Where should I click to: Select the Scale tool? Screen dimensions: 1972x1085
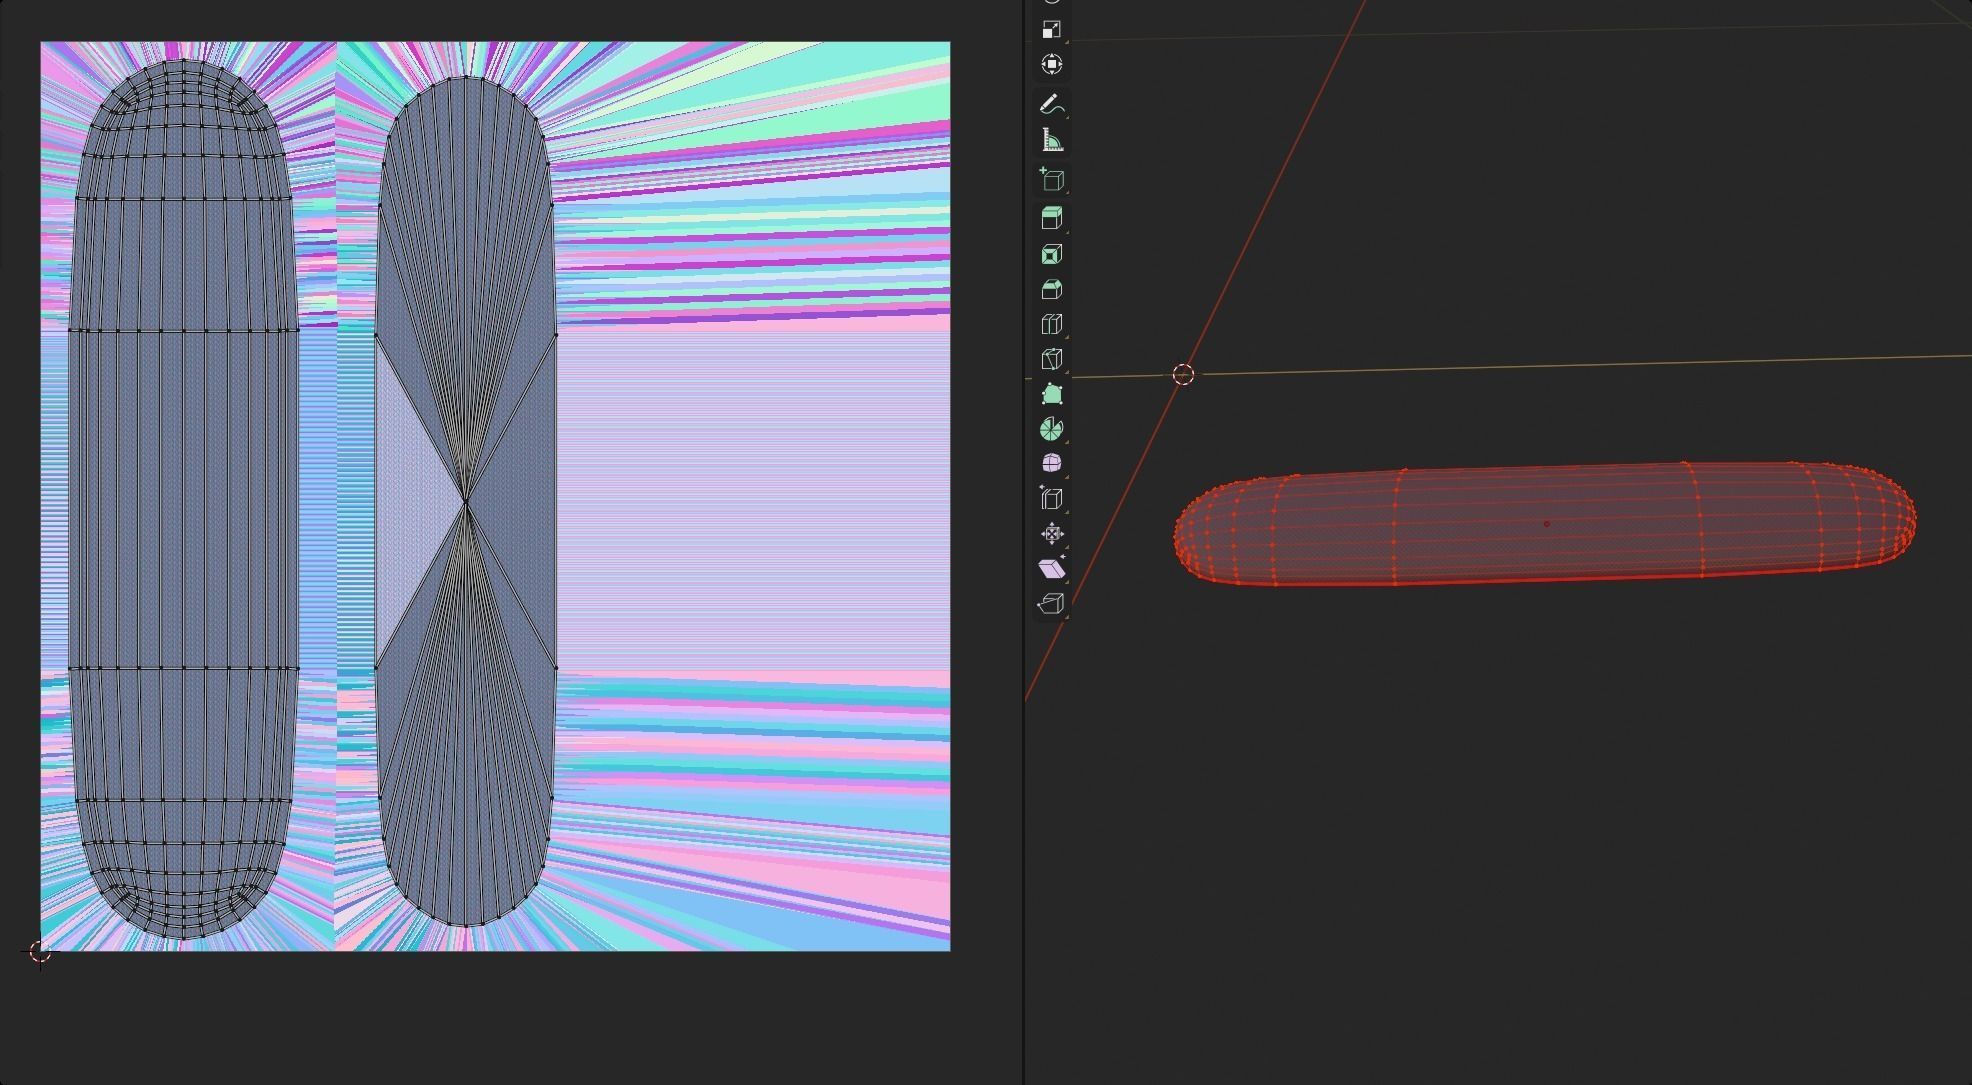pyautogui.click(x=1051, y=29)
